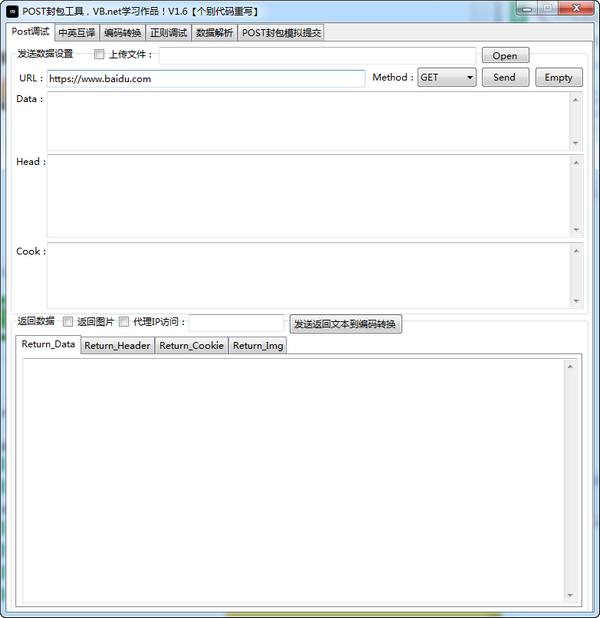The height and width of the screenshot is (618, 600).
Task: Toggle the 返回图片 checkbox
Action: pos(68,322)
